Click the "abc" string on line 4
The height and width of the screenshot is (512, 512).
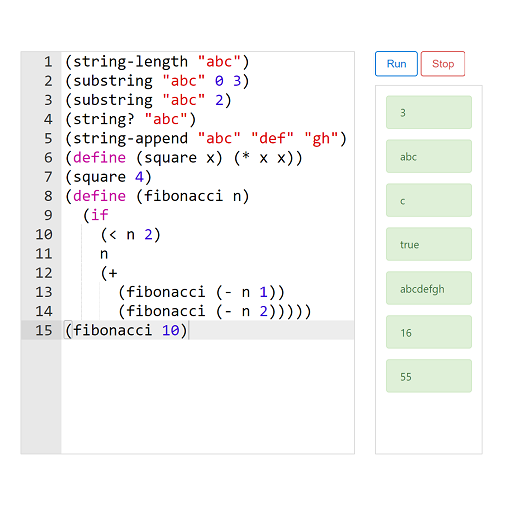click(166, 120)
